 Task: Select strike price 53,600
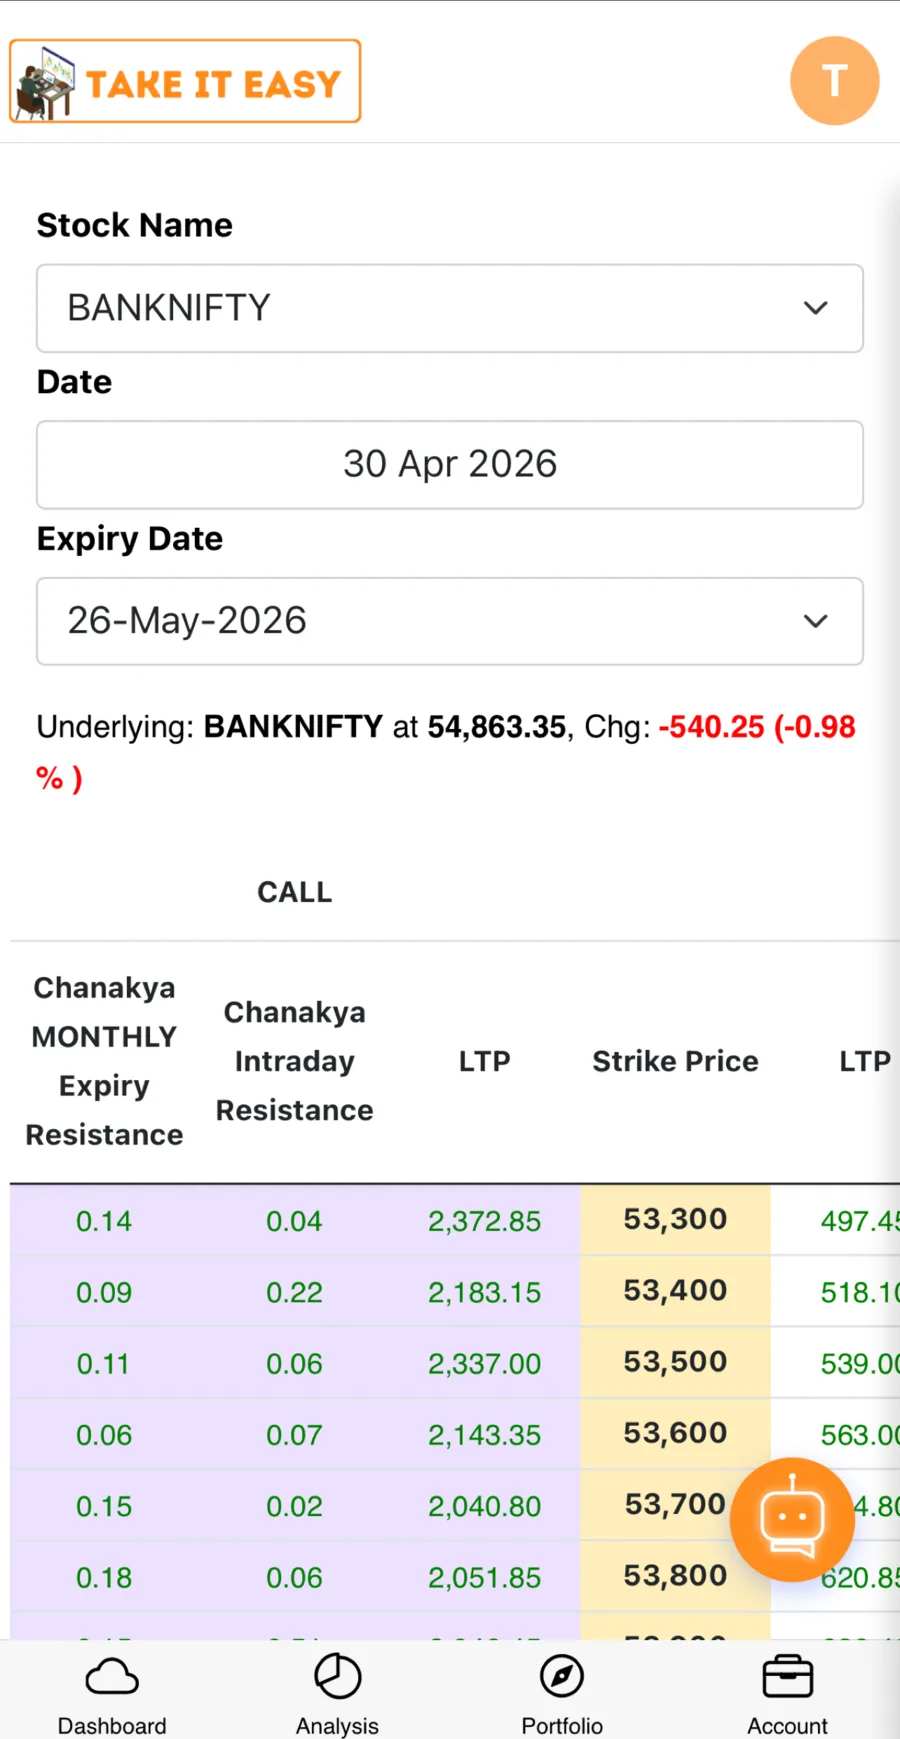675,1434
